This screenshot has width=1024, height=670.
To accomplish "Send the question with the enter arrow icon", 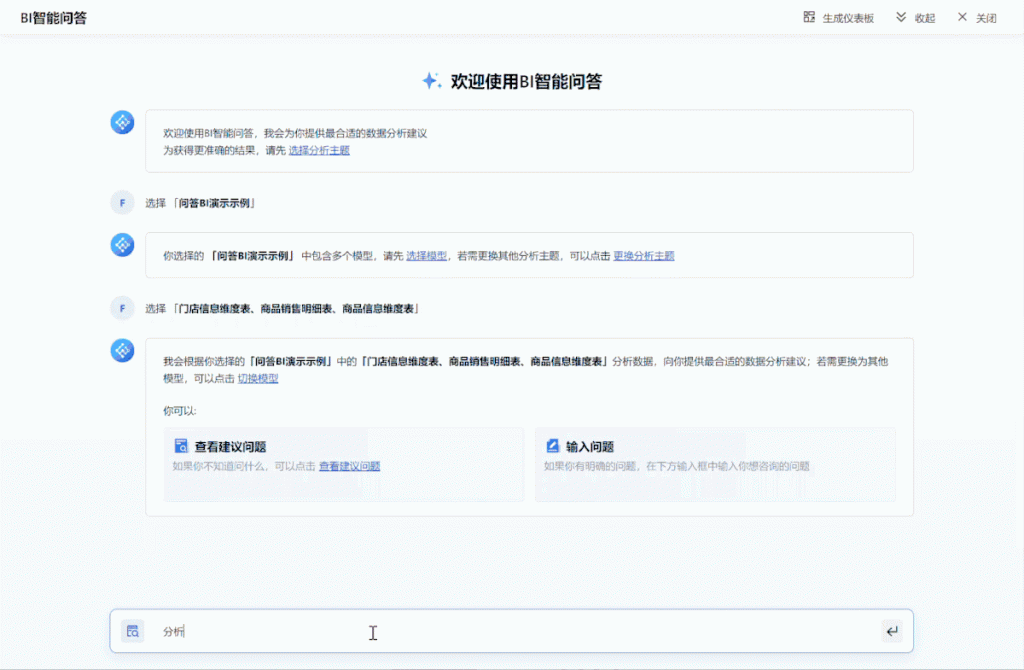I will 892,631.
